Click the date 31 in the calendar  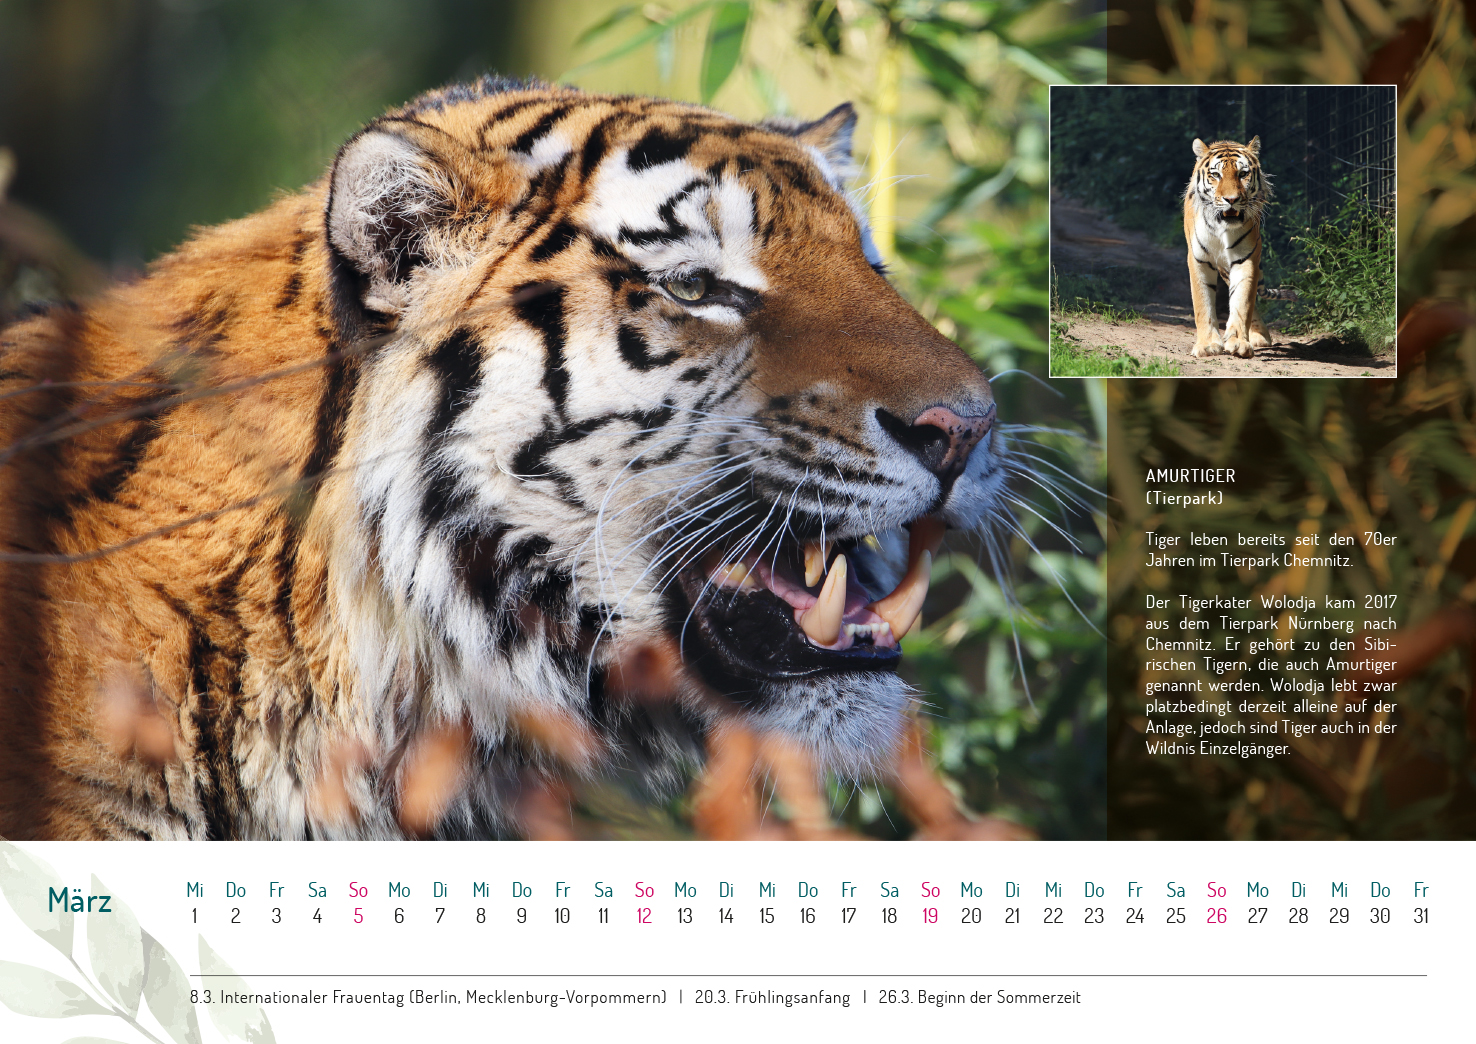pos(1421,916)
